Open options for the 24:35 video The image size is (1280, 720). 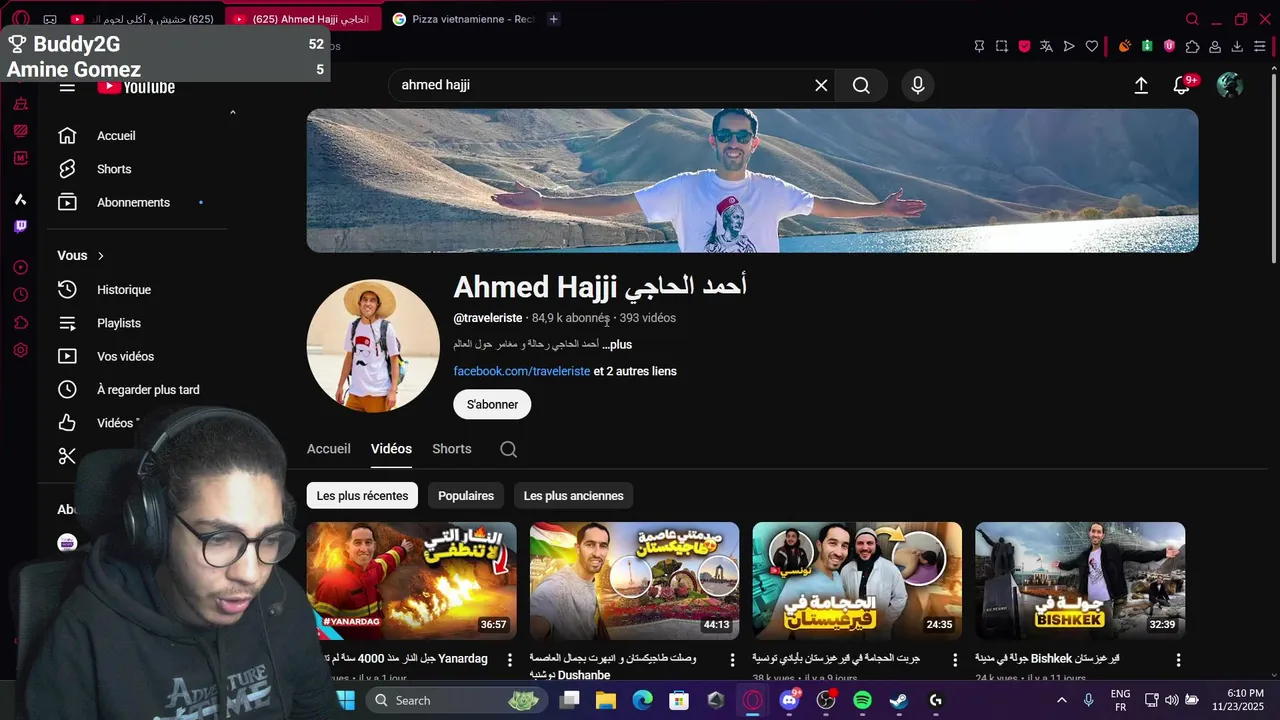click(x=955, y=660)
